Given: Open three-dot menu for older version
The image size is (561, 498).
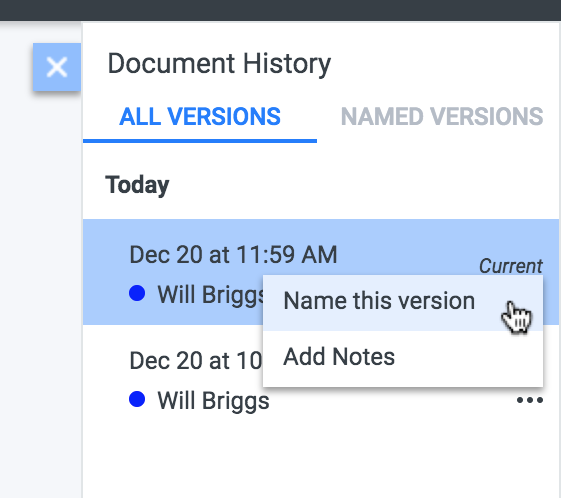Looking at the screenshot, I should 530,400.
